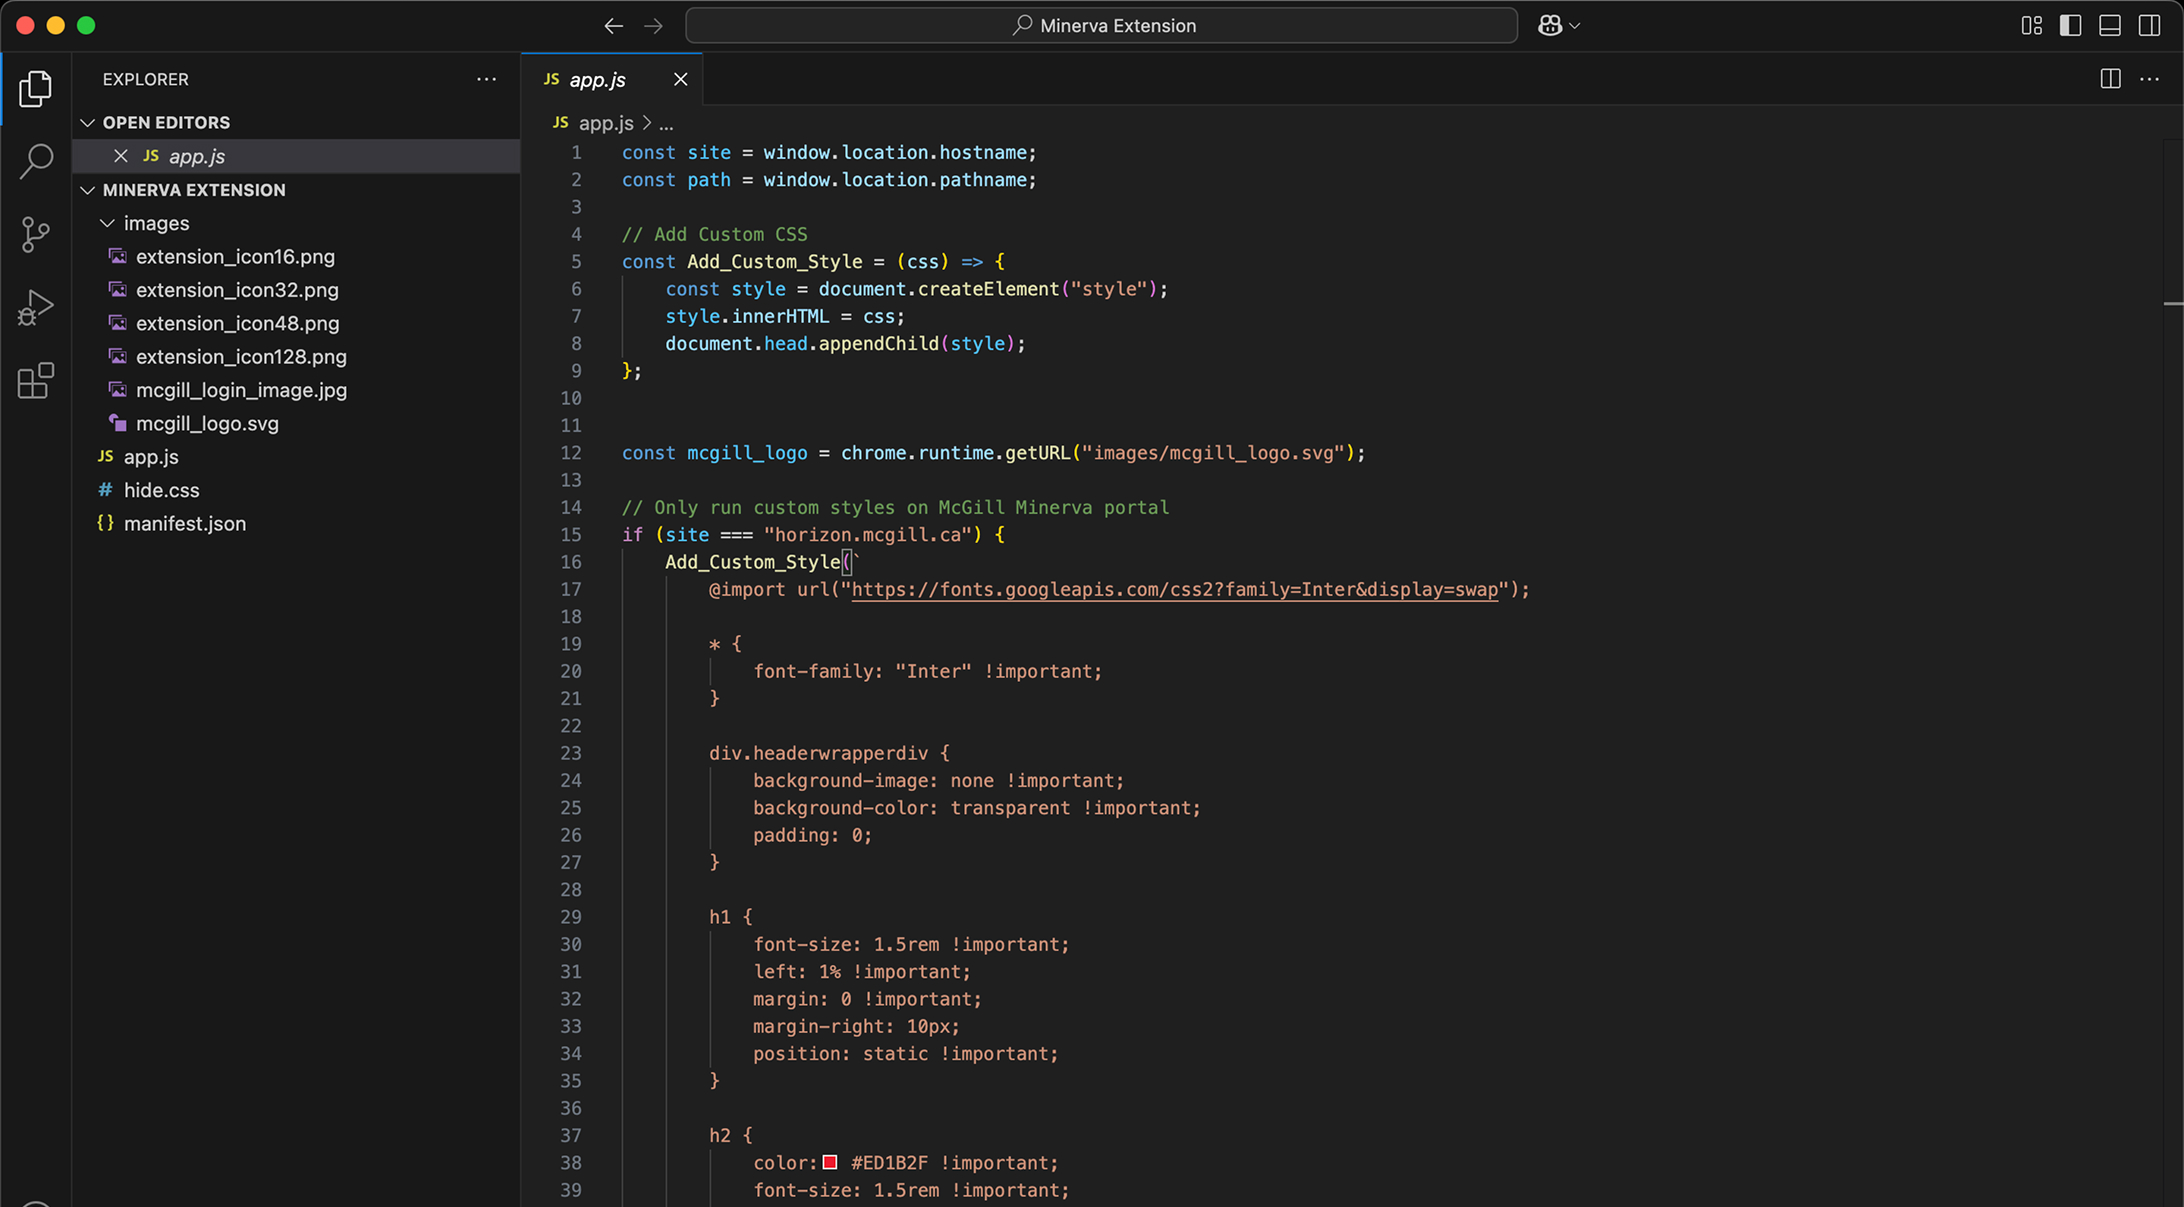Go back with the left arrow

click(x=613, y=26)
